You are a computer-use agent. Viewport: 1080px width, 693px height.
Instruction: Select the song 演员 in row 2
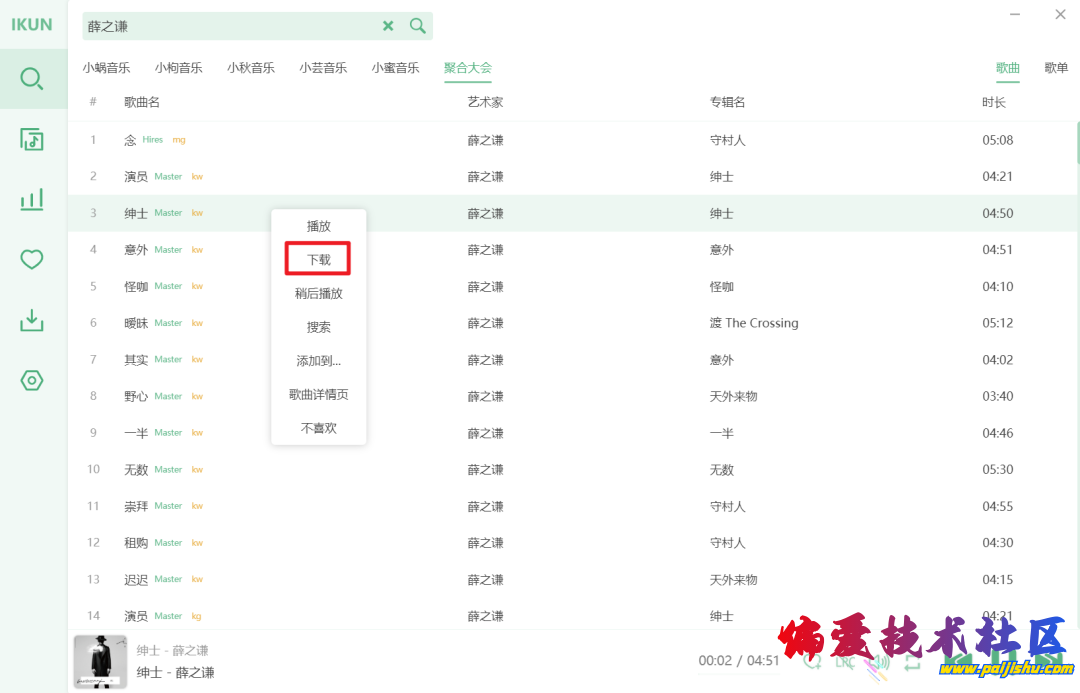pos(136,177)
